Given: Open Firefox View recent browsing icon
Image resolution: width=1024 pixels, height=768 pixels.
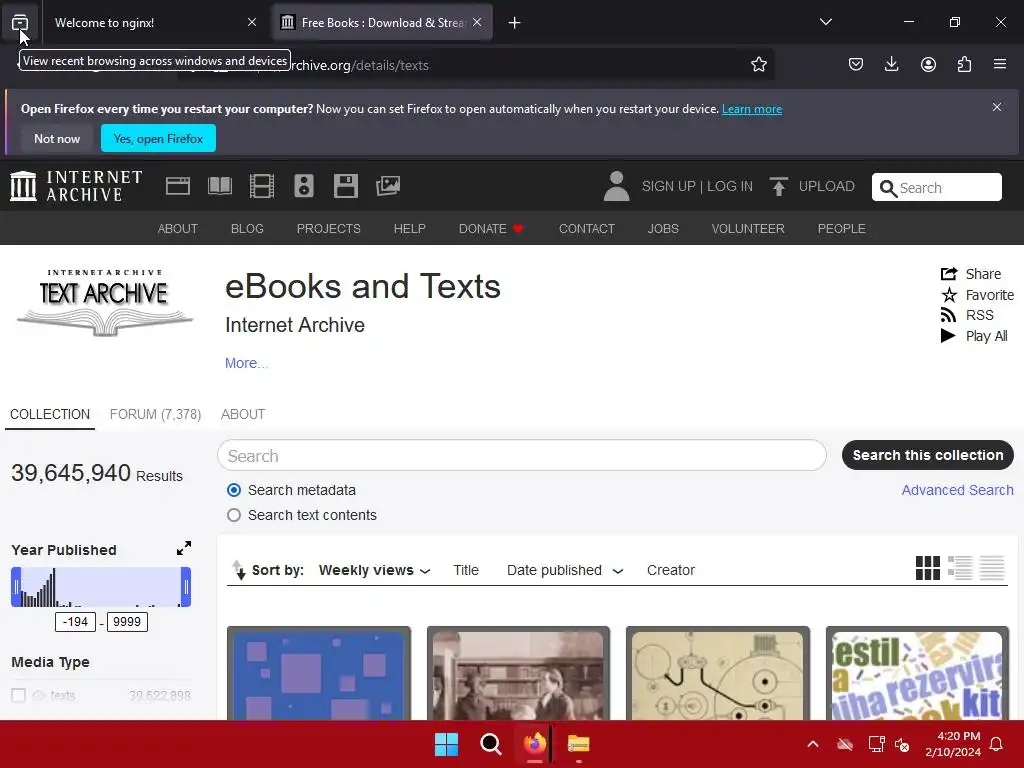Looking at the screenshot, I should (x=20, y=22).
